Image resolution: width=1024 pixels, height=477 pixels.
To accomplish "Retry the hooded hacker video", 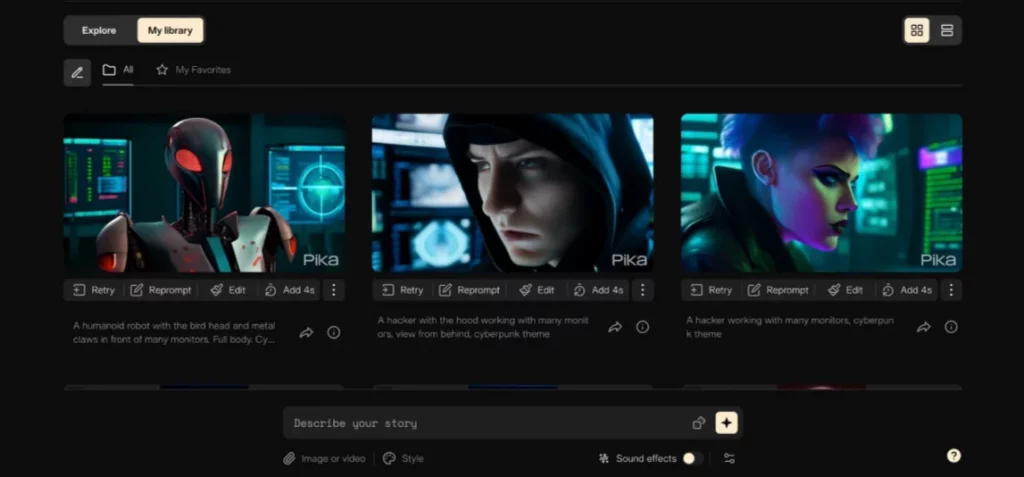I will (402, 290).
